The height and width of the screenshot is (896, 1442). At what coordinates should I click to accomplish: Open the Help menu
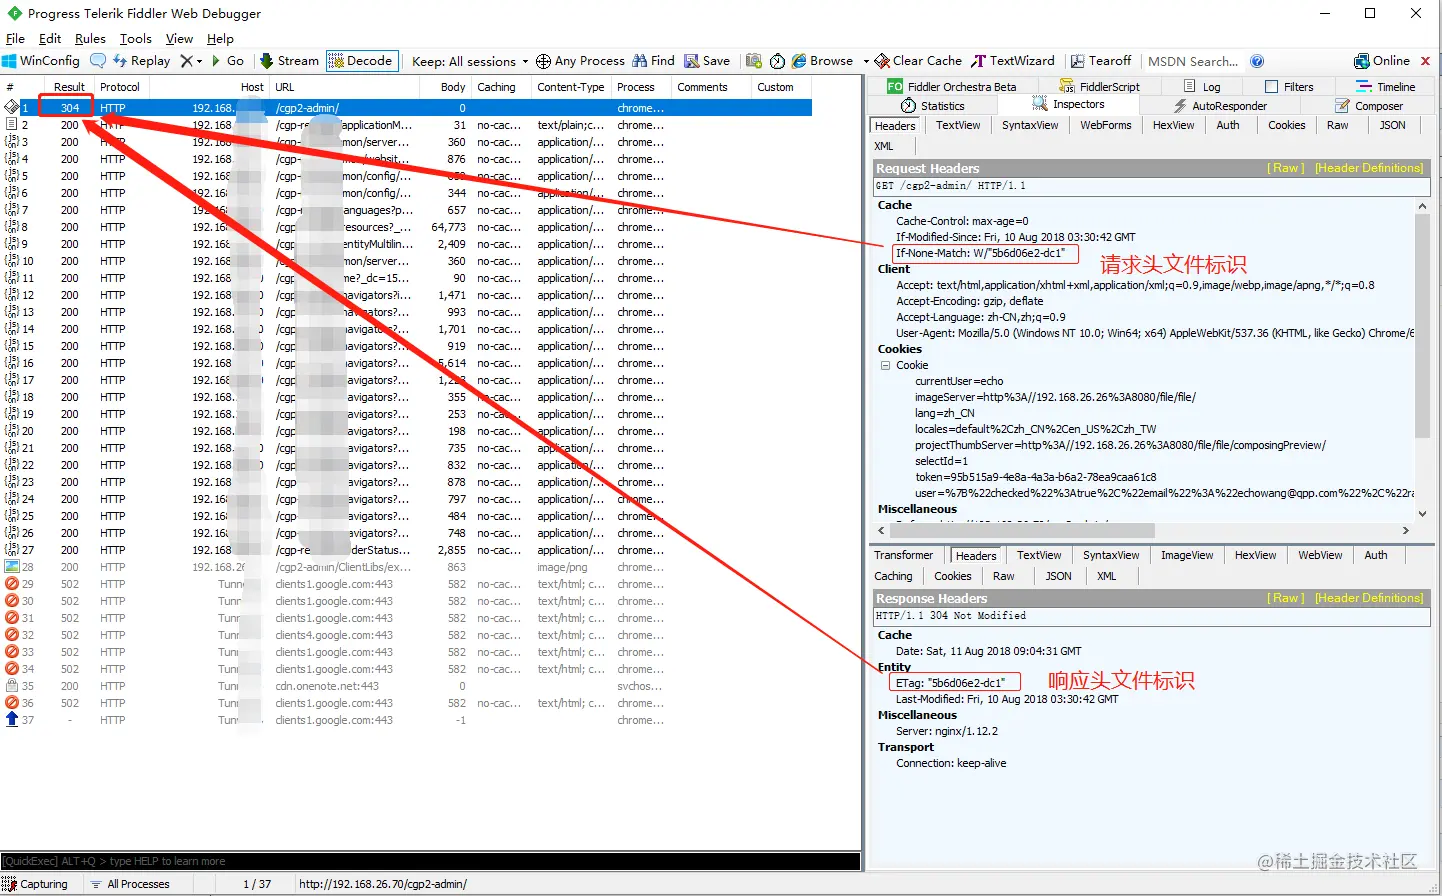220,39
